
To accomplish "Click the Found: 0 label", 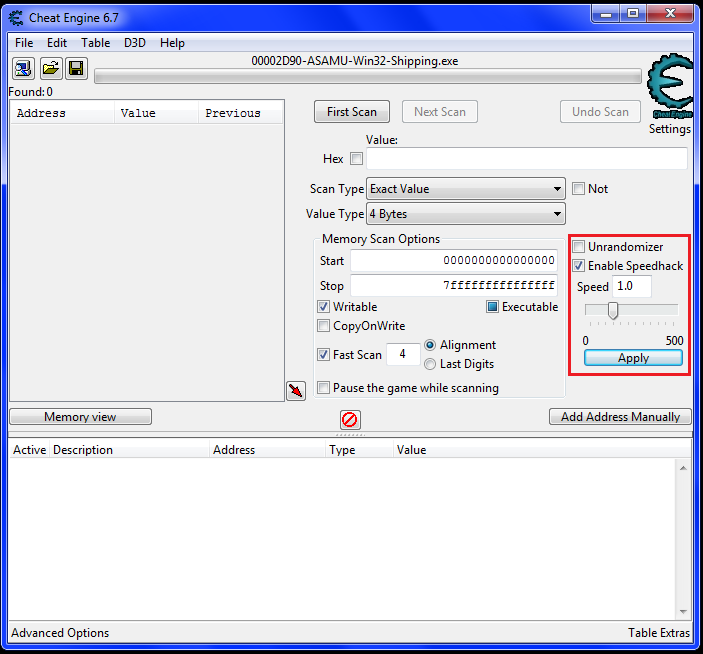I will point(30,92).
